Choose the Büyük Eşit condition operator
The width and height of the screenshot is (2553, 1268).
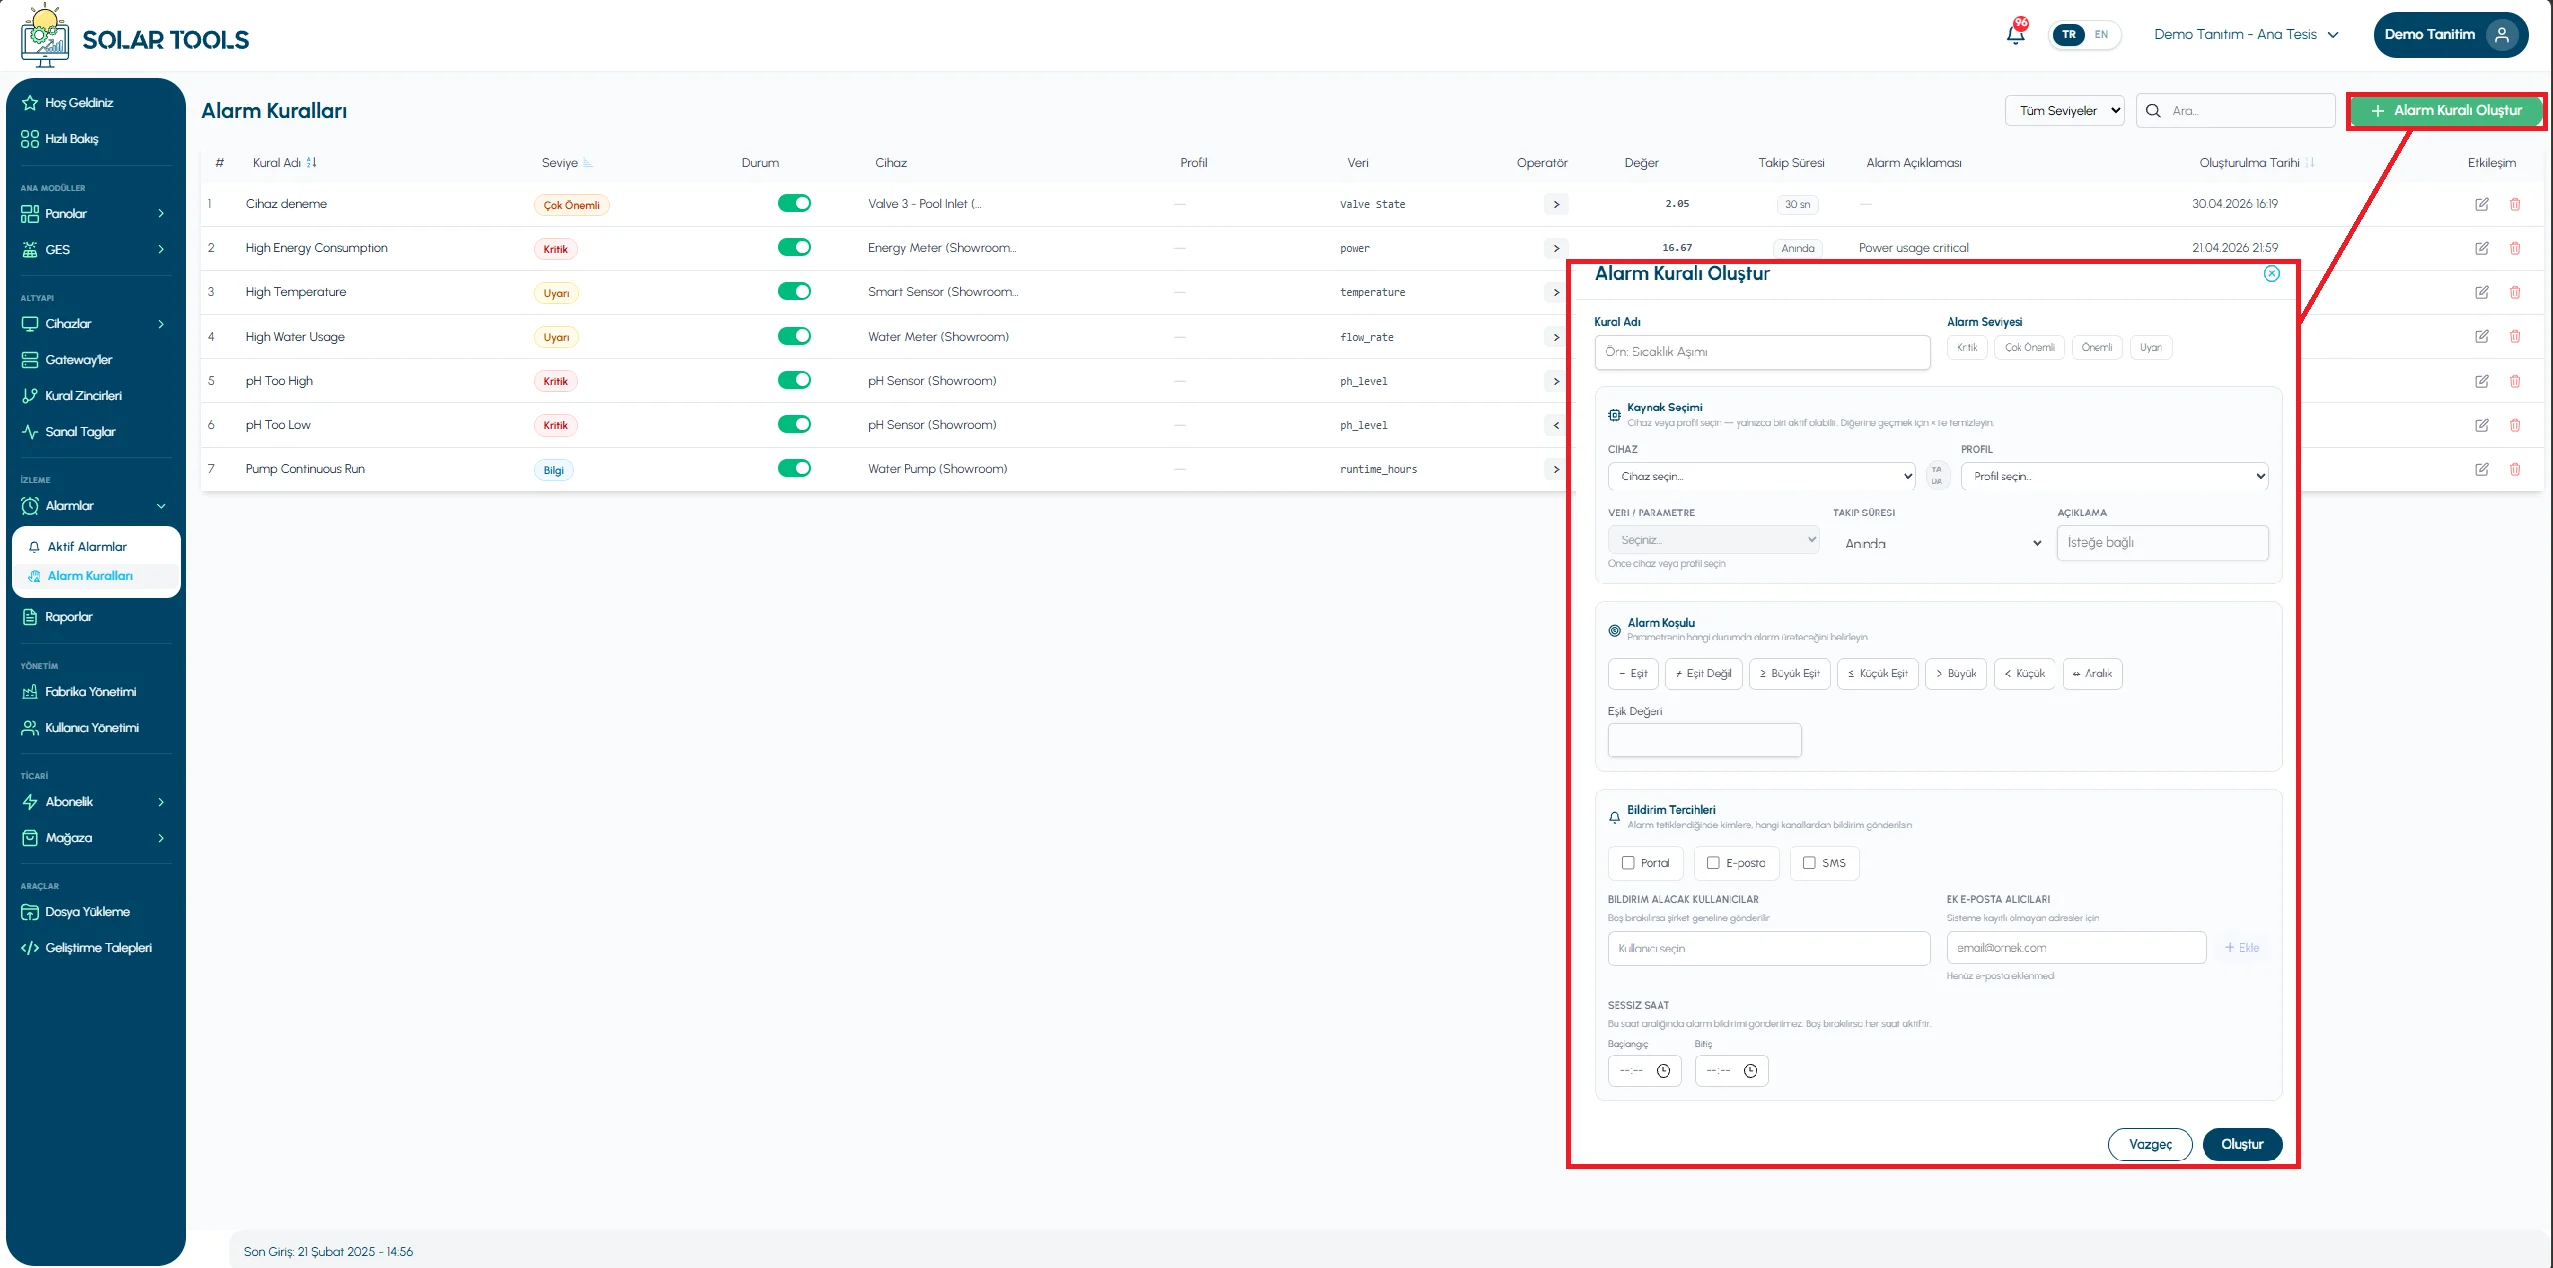1789,674
